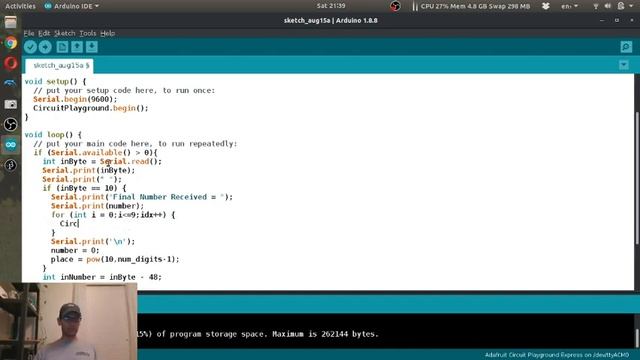The width and height of the screenshot is (640, 360).
Task: Open Arduino IDE app menu in top bar
Action: [x=71, y=6]
